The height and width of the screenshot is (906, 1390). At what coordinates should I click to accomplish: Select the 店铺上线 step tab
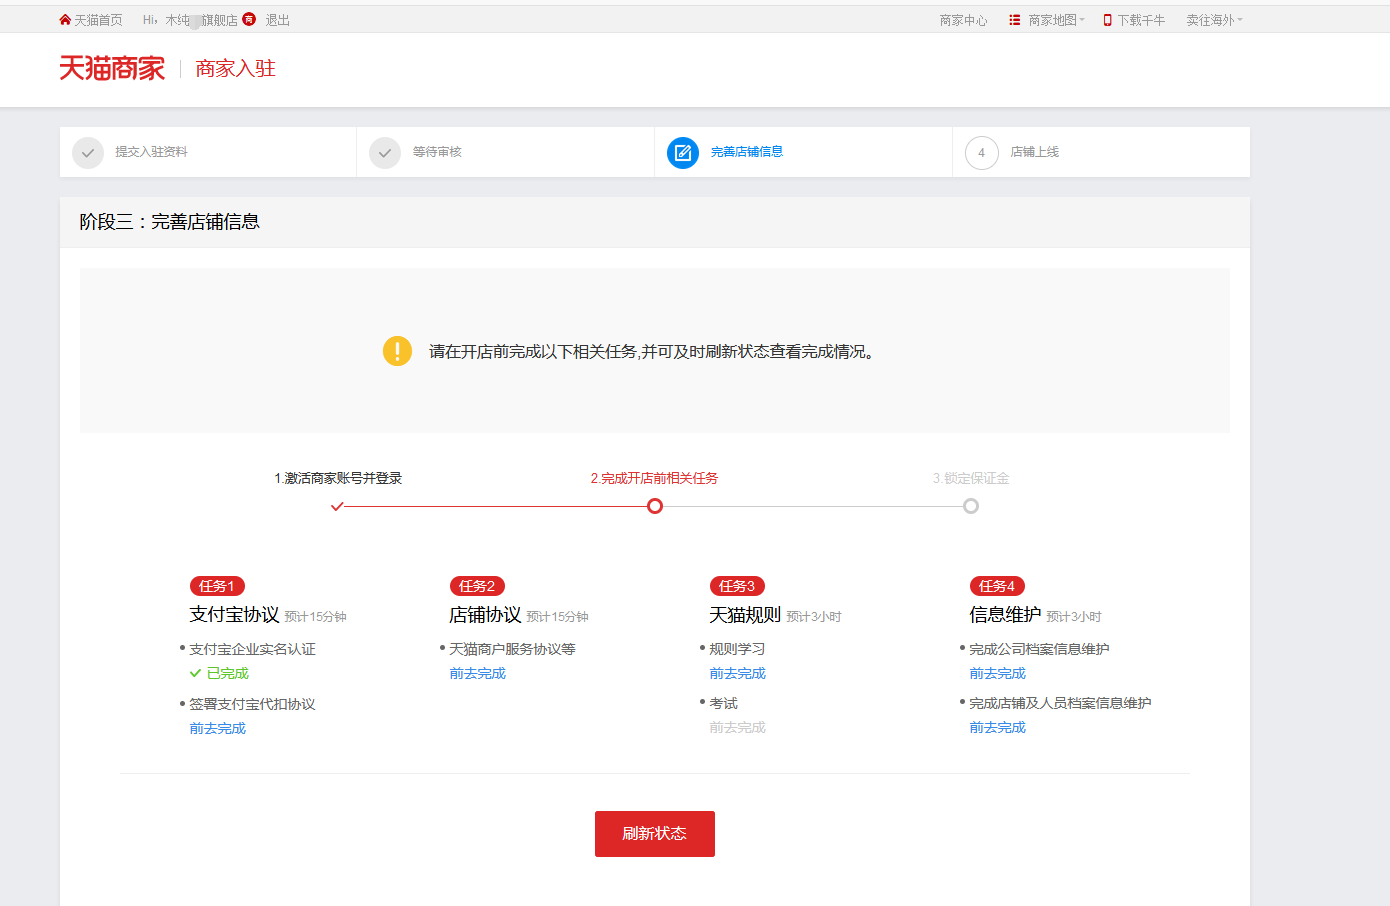[x=1101, y=152]
